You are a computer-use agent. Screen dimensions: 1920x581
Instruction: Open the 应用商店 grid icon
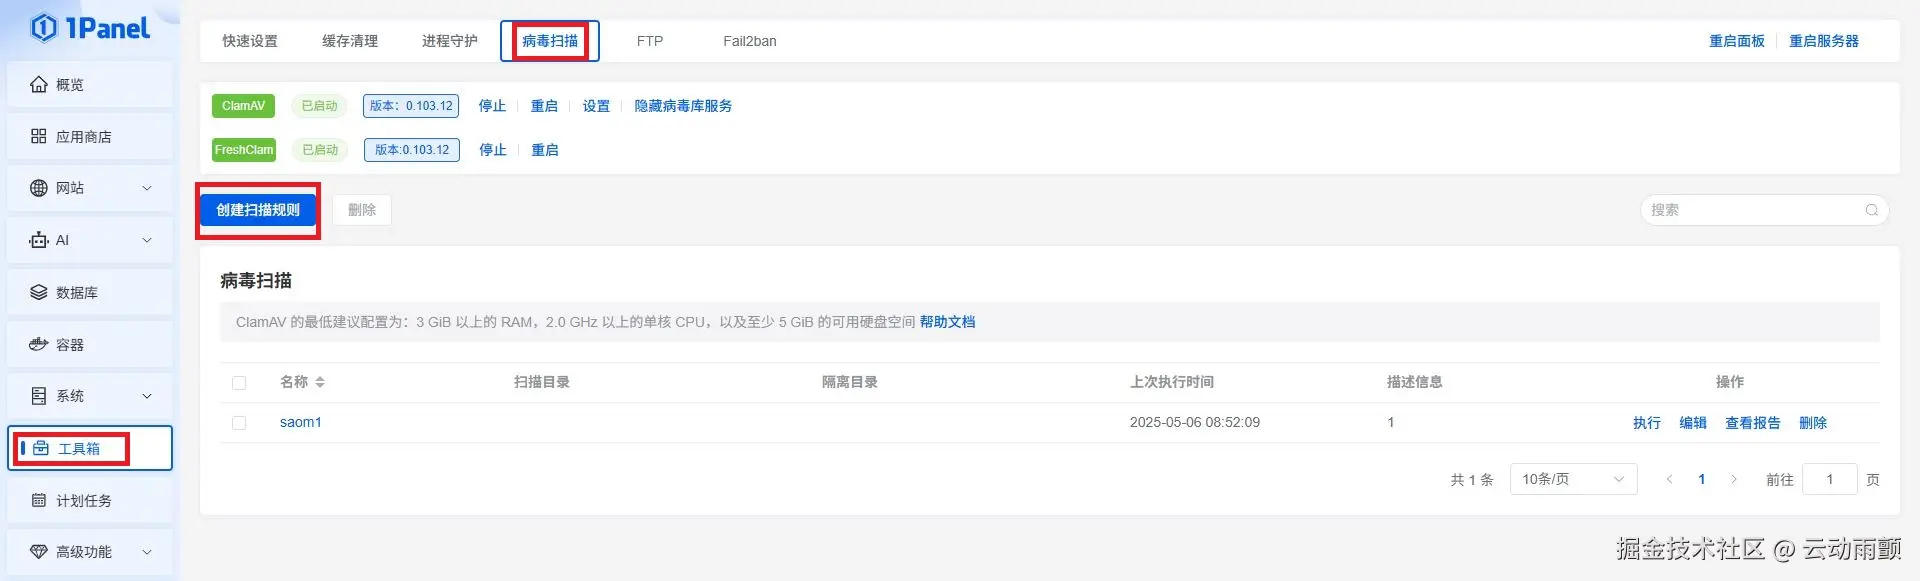(39, 137)
